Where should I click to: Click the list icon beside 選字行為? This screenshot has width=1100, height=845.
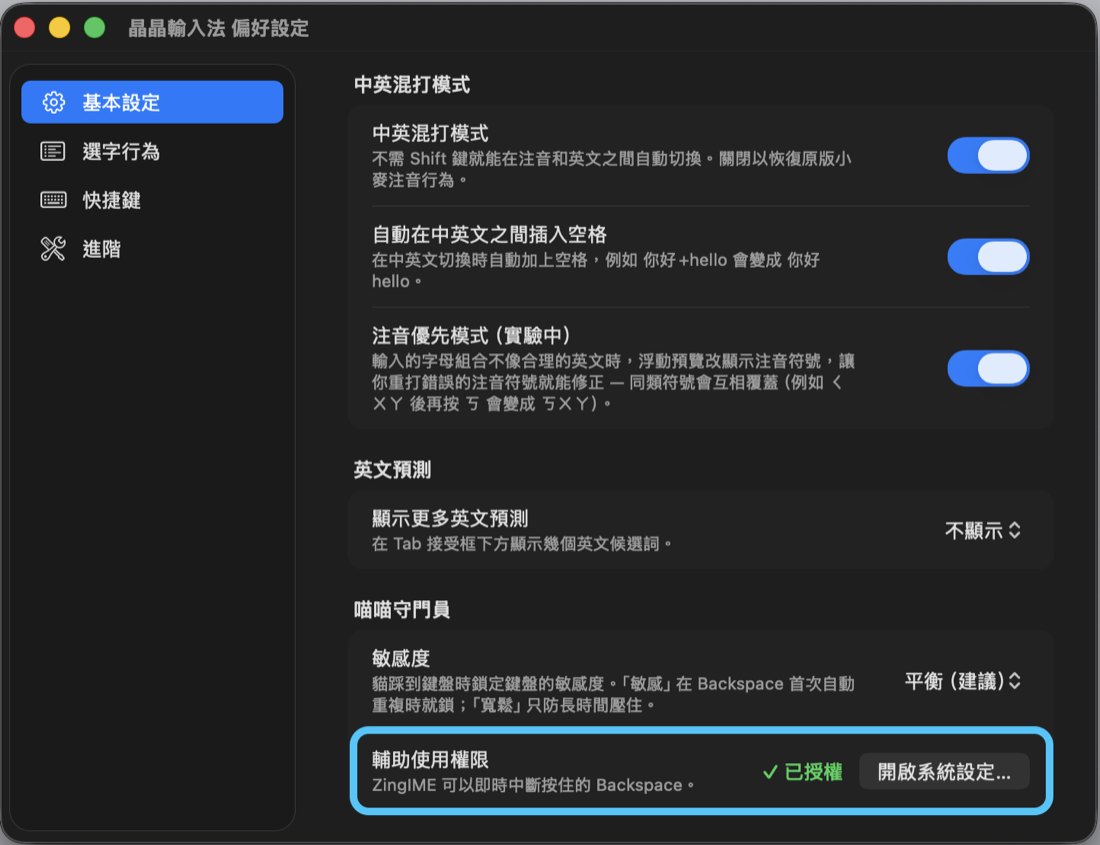point(53,151)
